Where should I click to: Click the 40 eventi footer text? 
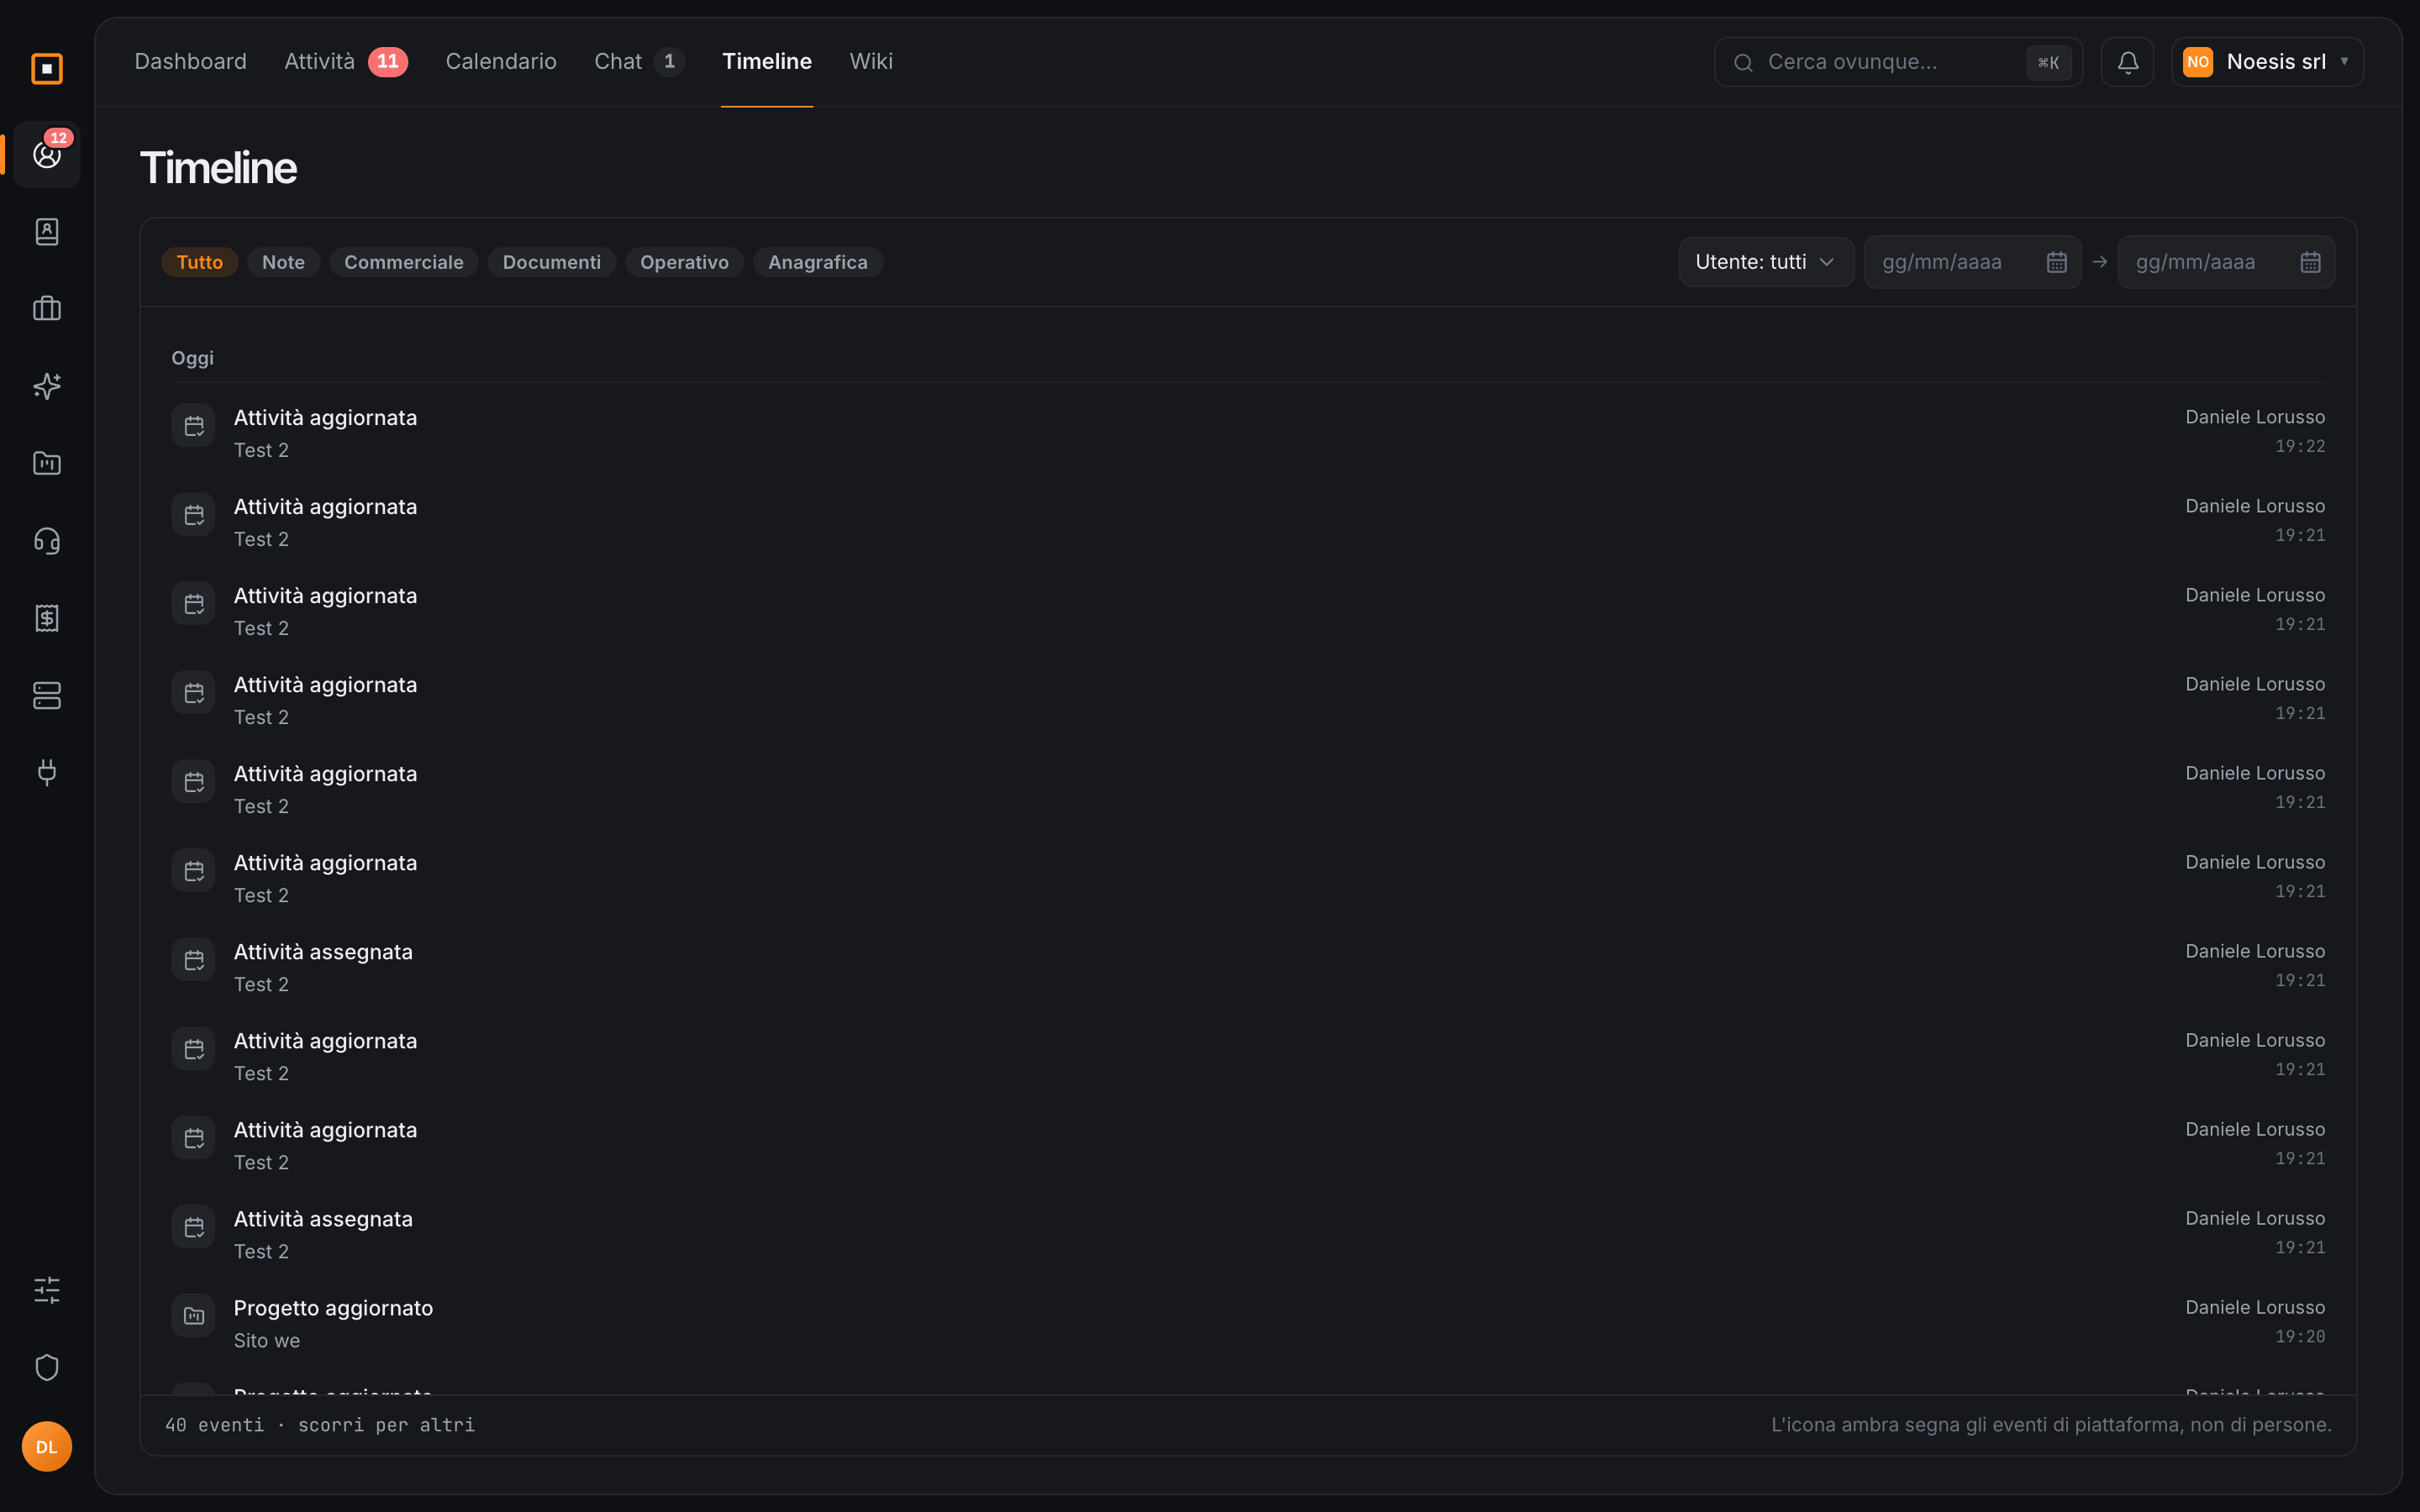click(x=319, y=1425)
